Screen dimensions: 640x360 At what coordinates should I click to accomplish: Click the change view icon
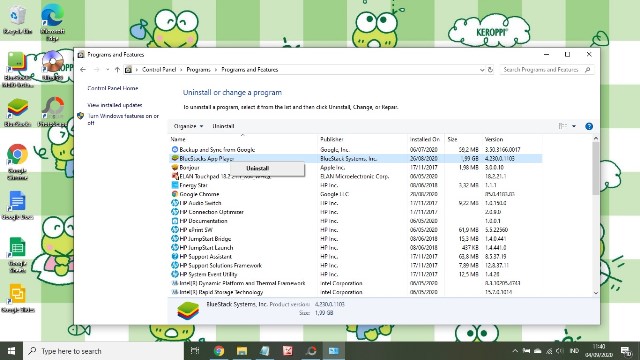click(563, 126)
